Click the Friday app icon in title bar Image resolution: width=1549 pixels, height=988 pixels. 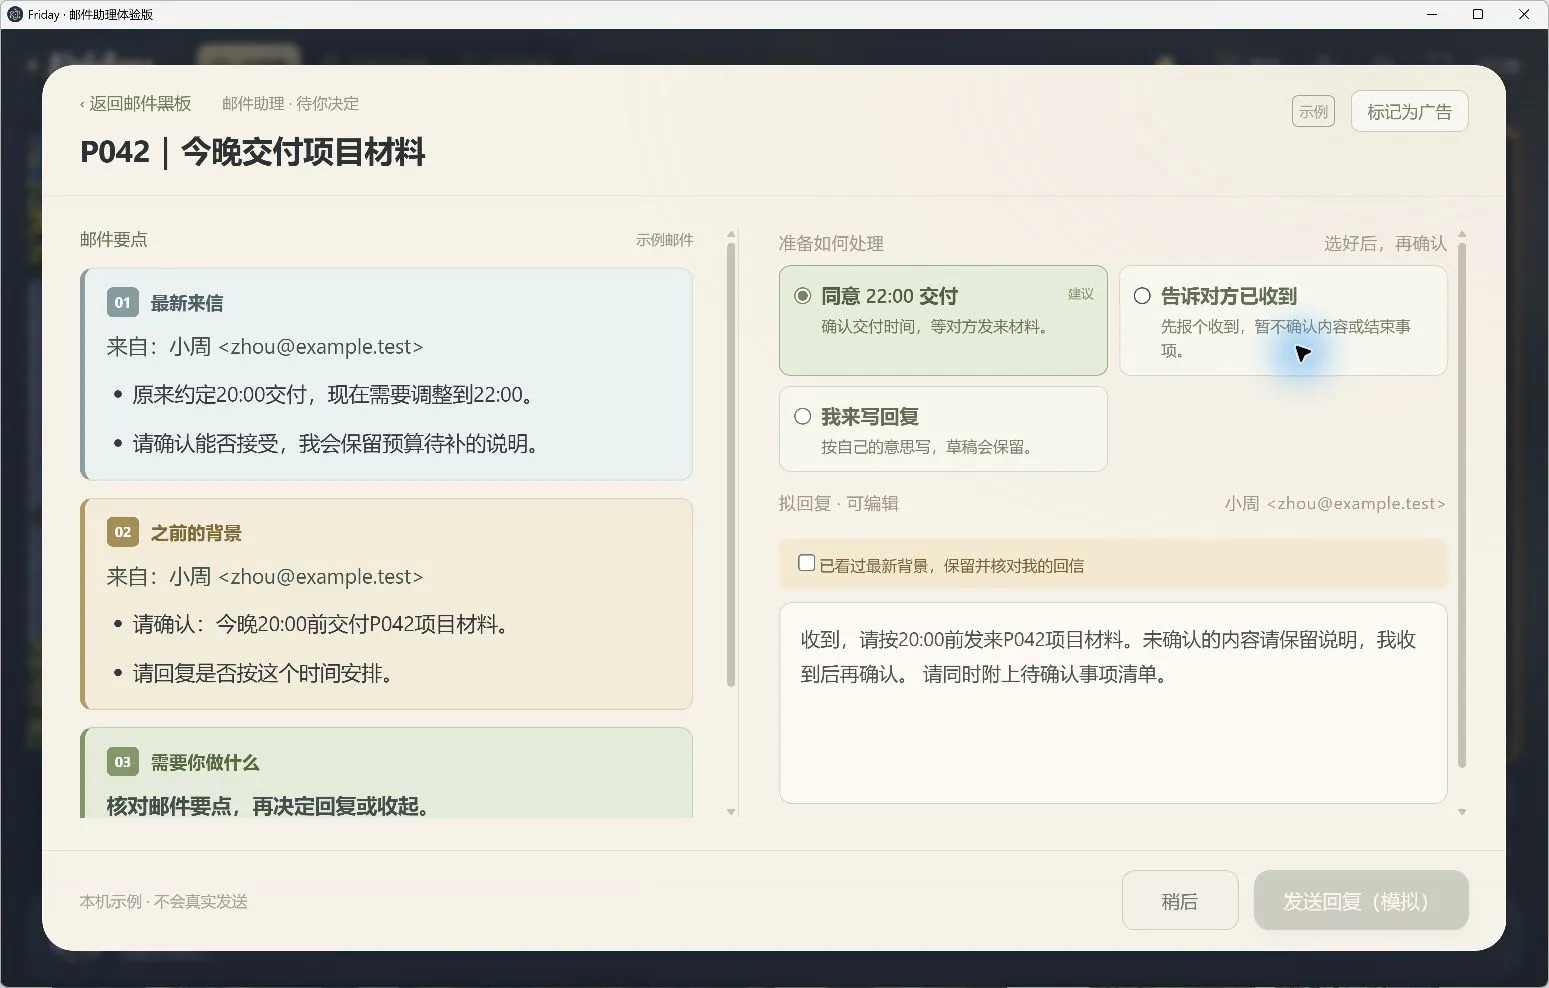pyautogui.click(x=15, y=14)
